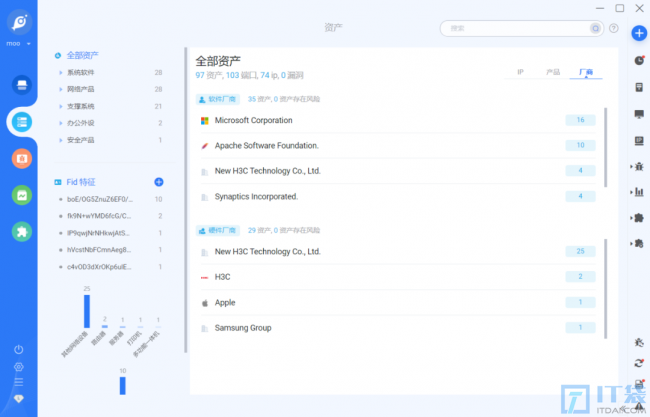
Task: Click the monitor icon in right toolbar
Action: click(x=639, y=114)
